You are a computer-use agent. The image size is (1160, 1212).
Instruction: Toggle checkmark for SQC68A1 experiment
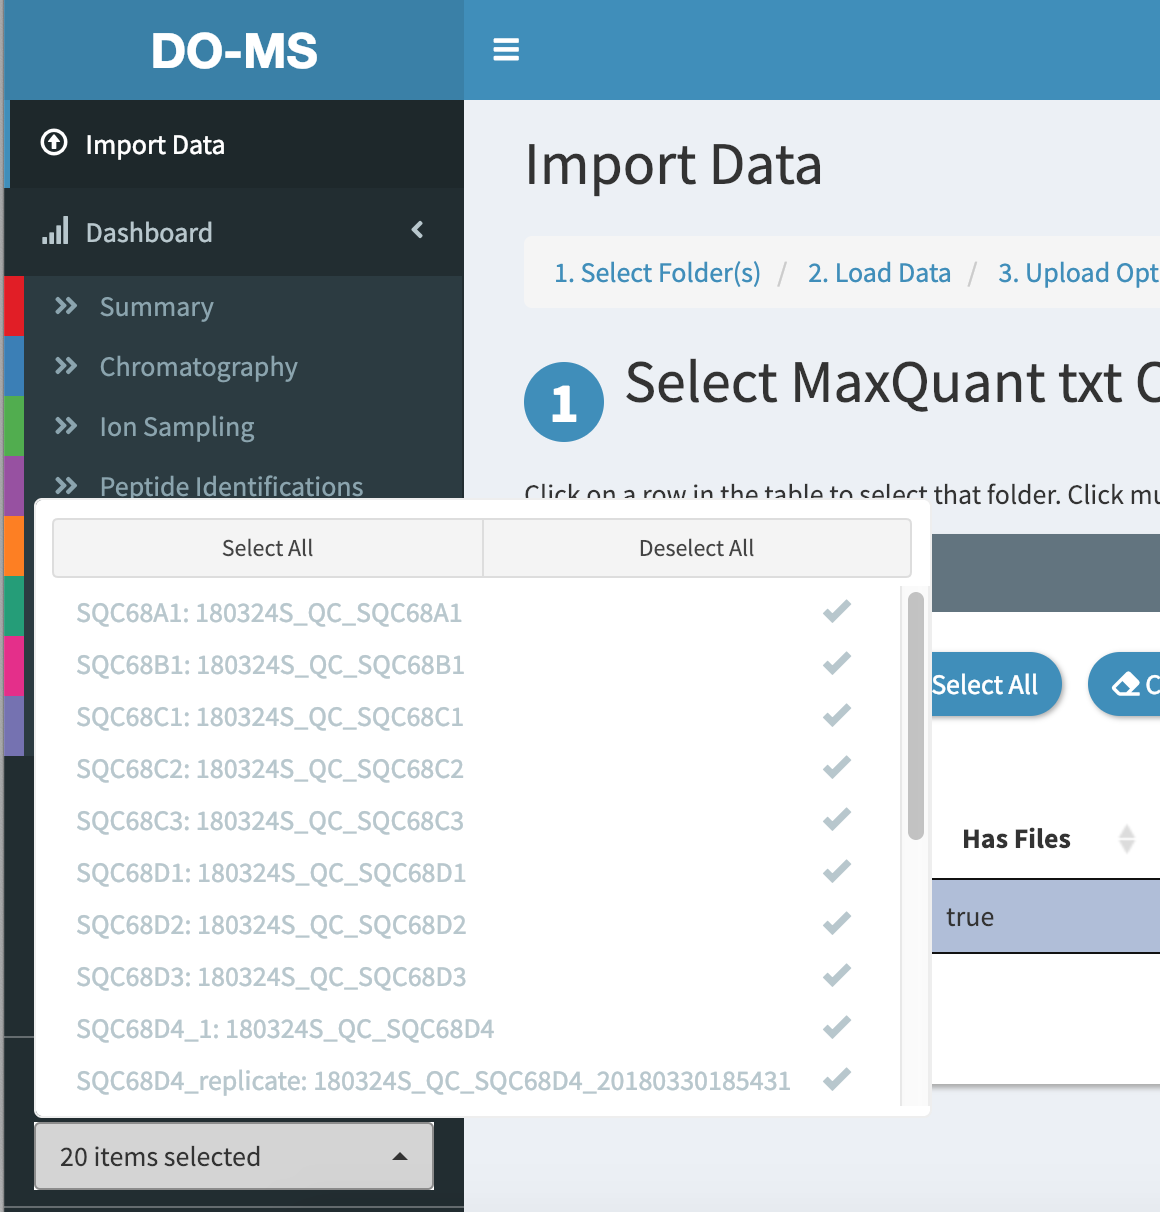837,611
